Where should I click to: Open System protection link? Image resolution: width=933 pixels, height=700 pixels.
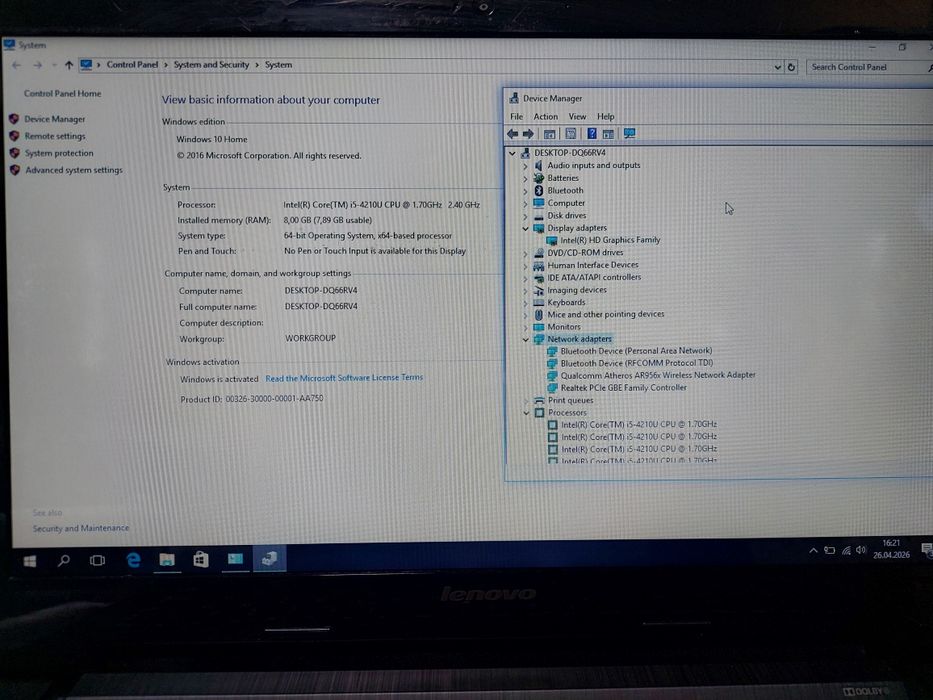coord(59,153)
